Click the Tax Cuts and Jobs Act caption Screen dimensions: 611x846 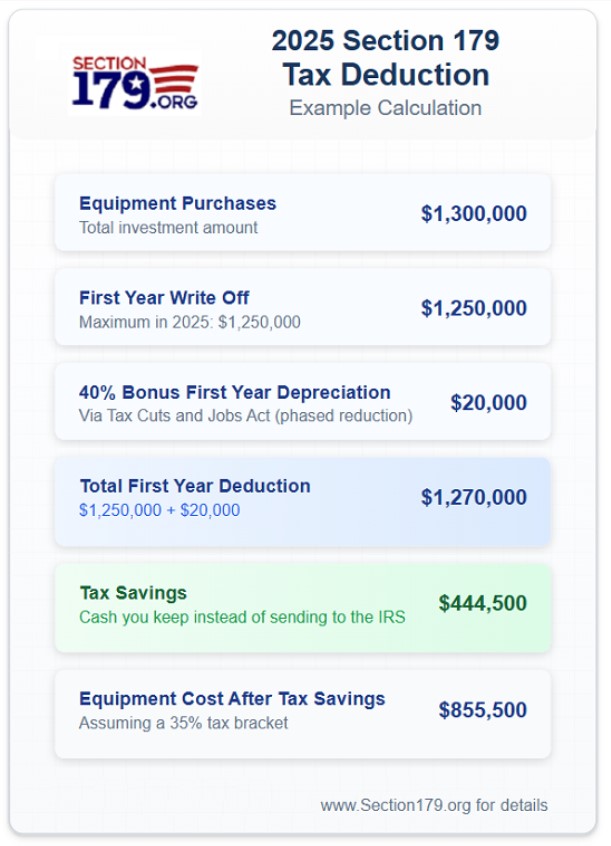point(245,416)
